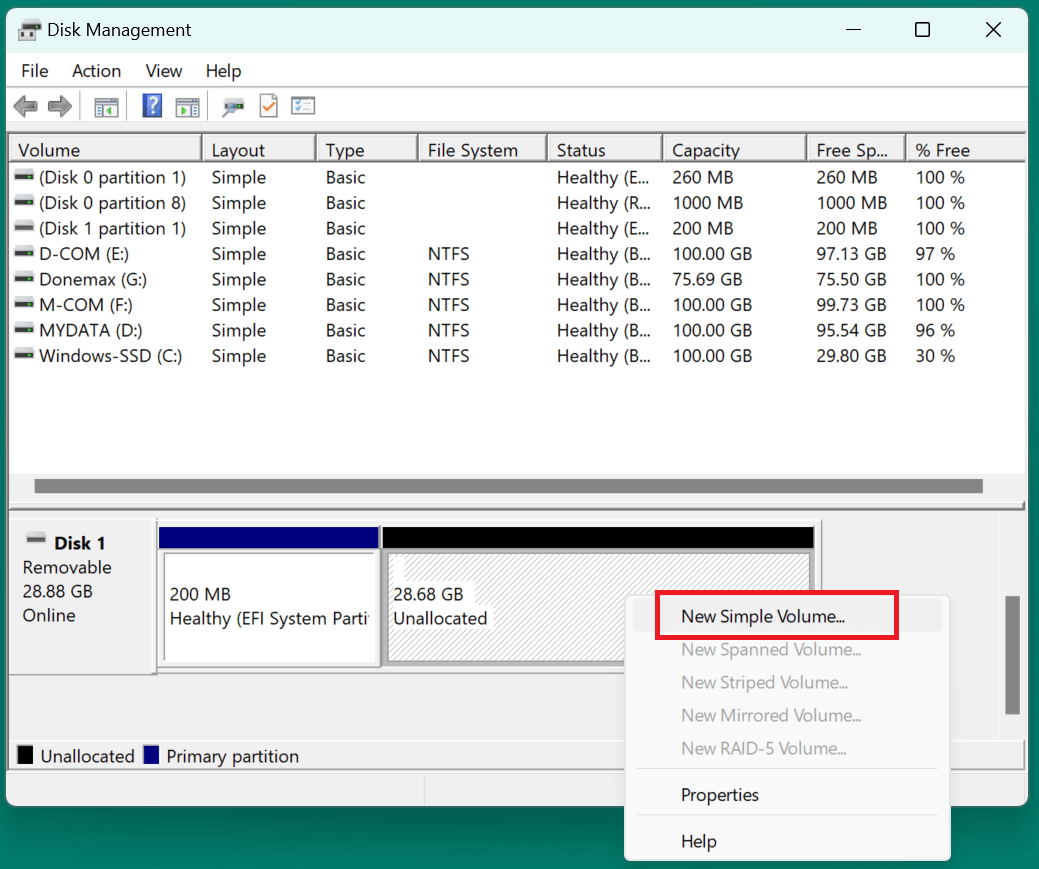
Task: Open the File menu
Action: [34, 71]
